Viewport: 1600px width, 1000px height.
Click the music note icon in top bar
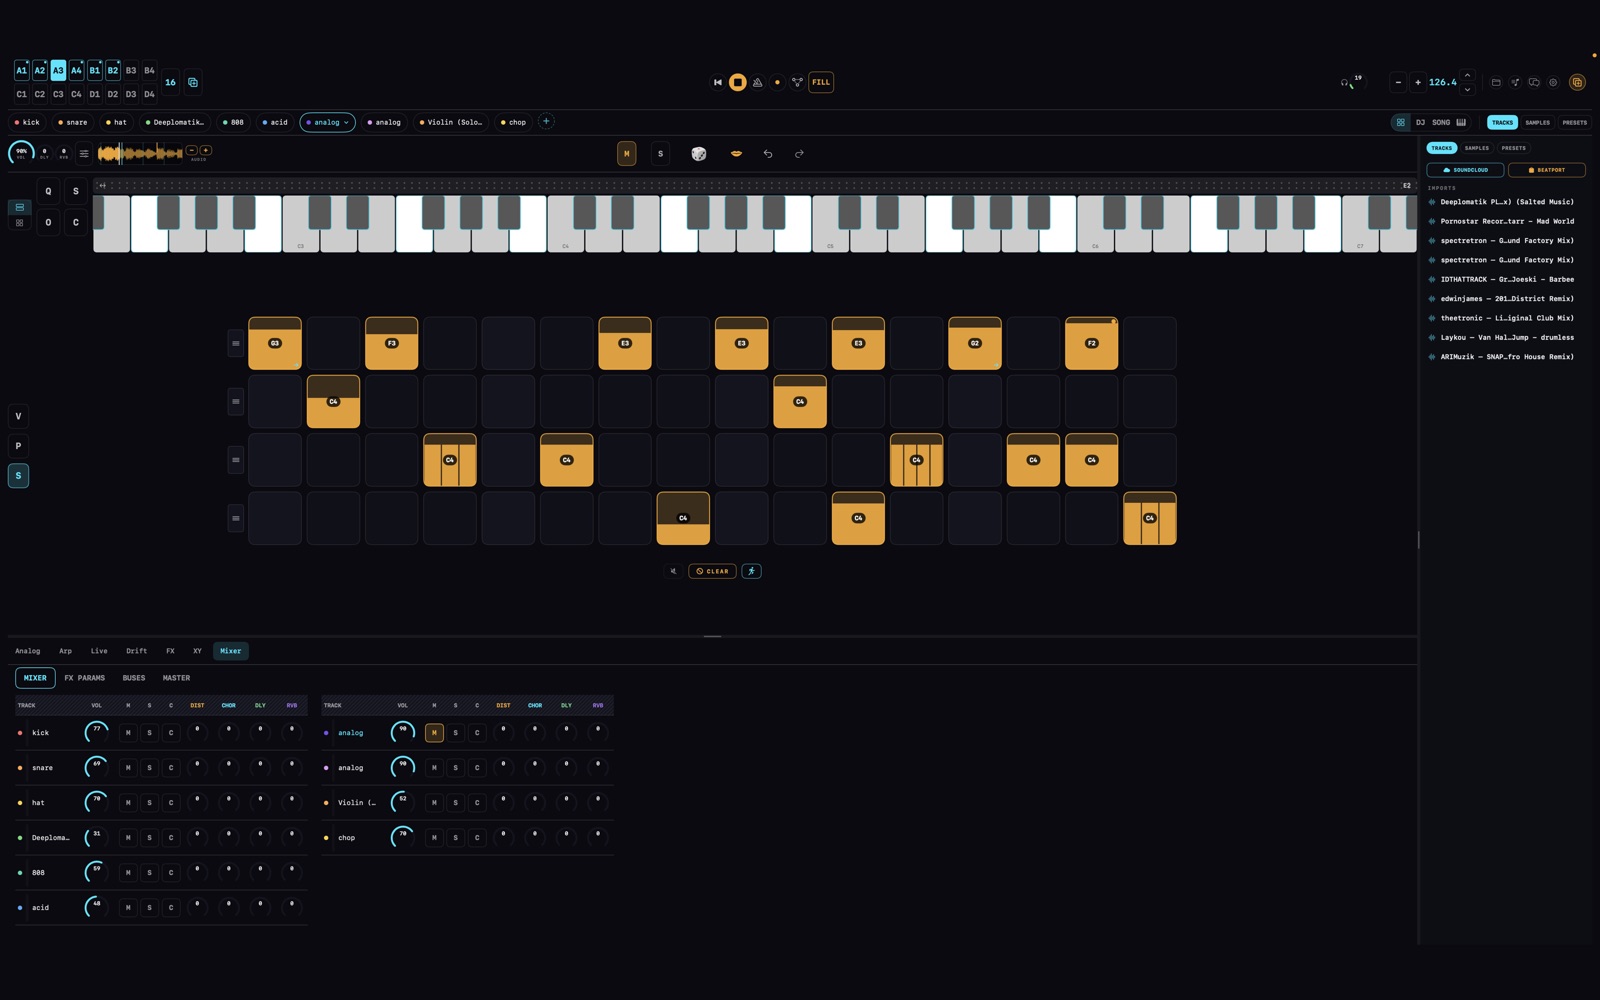click(1515, 83)
